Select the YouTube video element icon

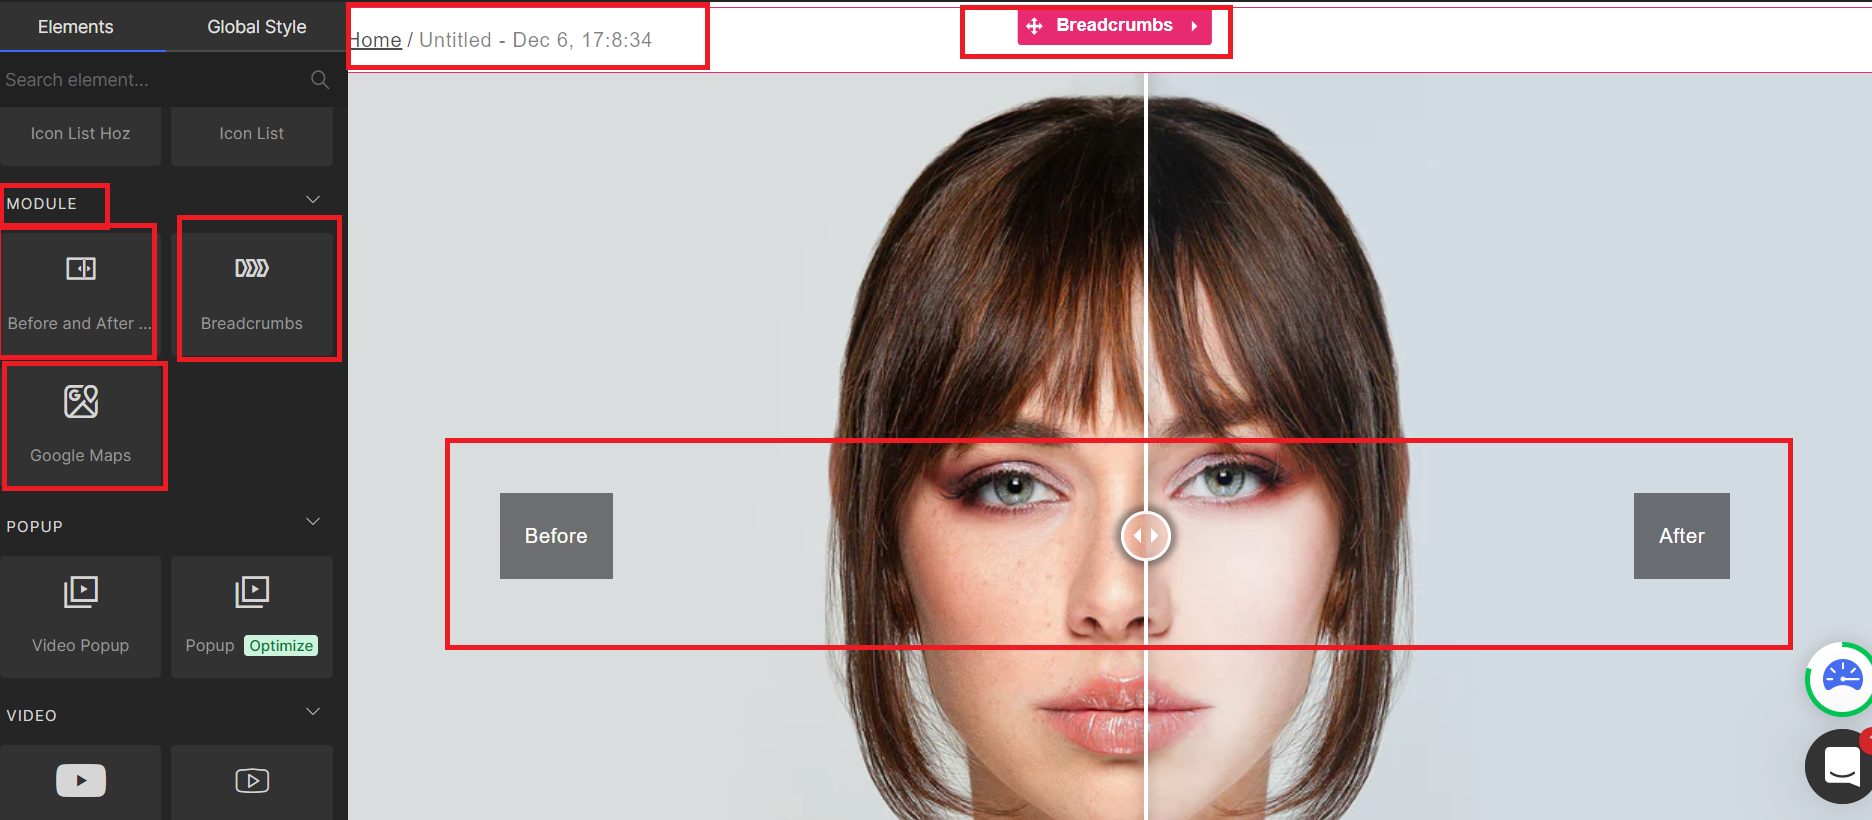[x=81, y=781]
